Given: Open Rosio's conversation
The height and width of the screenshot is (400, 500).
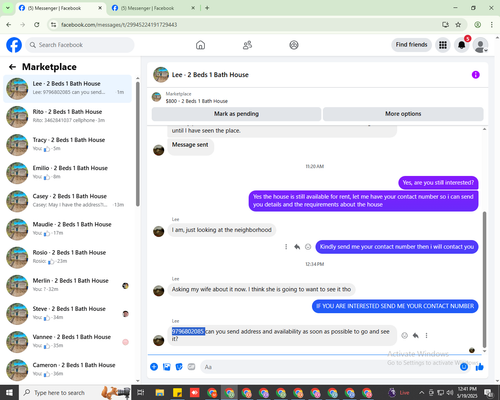Looking at the screenshot, I should [67, 258].
